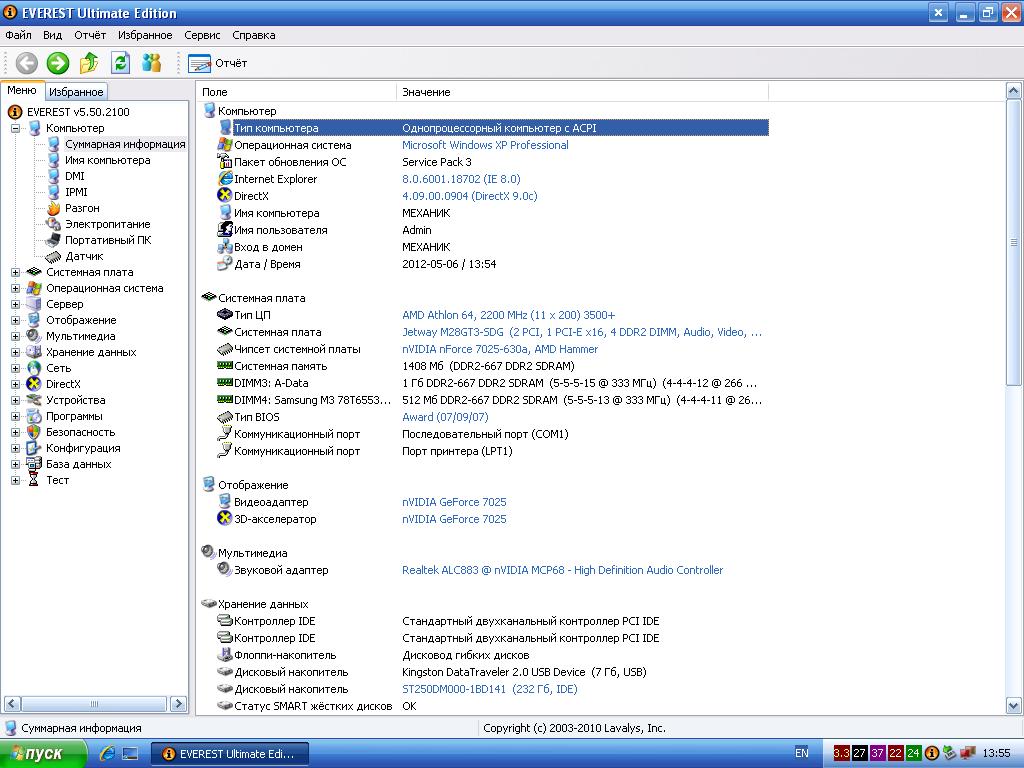Click the EVEREST Ultimate Edition taskbar button

pos(229,754)
